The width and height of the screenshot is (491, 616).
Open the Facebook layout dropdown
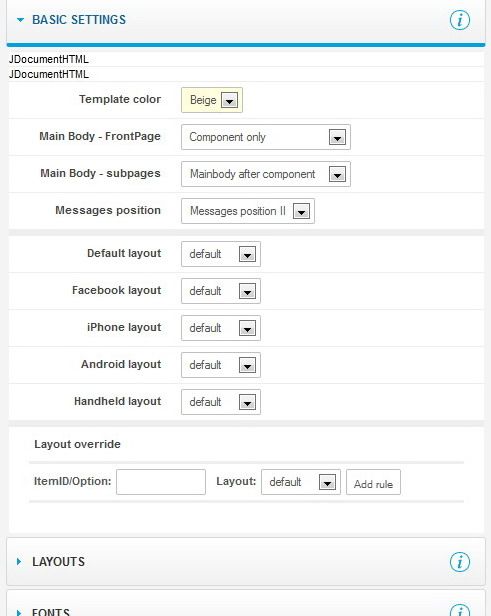(221, 291)
